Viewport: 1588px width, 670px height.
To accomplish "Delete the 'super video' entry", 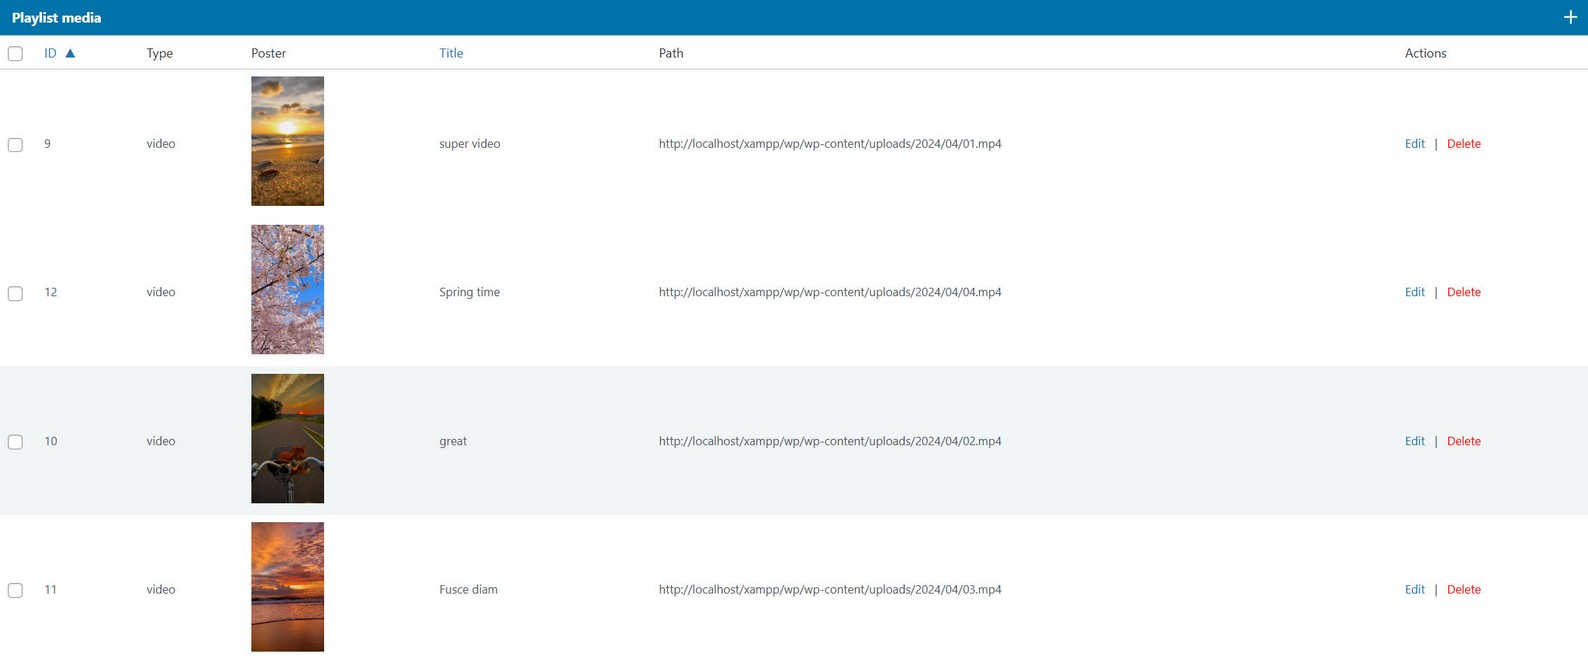I will point(1463,144).
